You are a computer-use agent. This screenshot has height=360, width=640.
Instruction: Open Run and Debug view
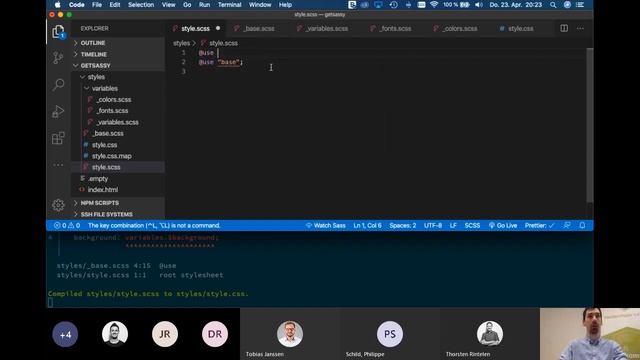click(58, 111)
